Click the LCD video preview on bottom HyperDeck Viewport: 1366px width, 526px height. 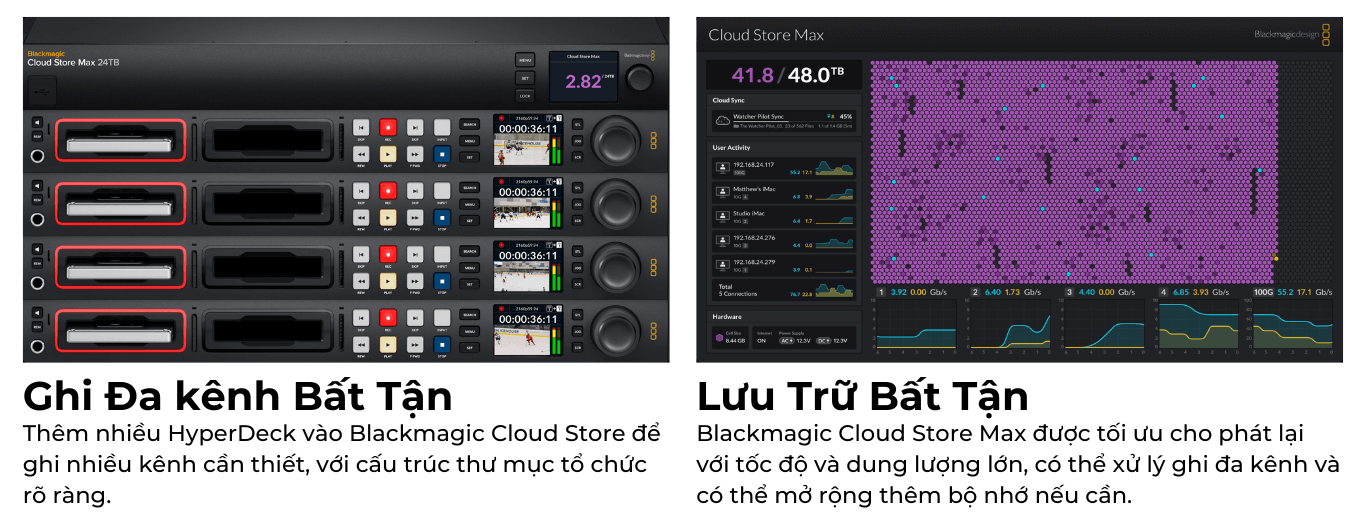coord(522,339)
